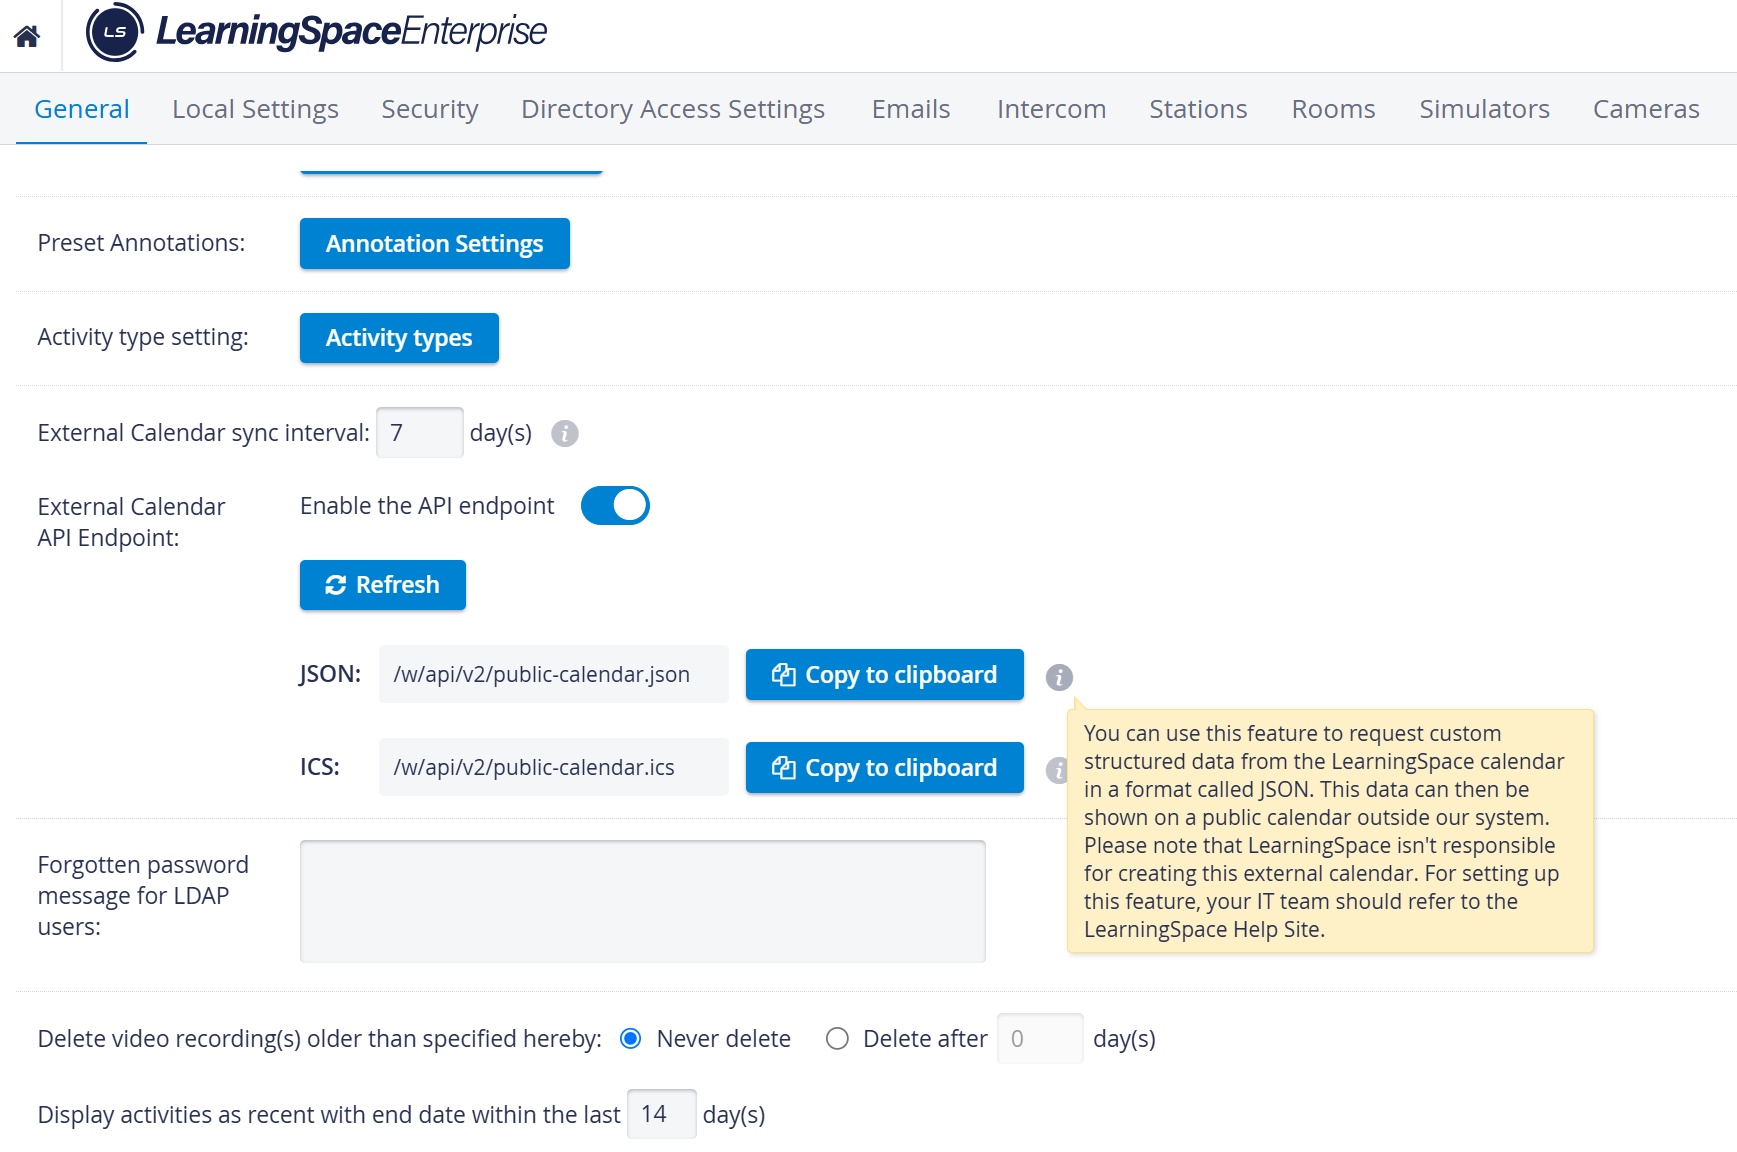
Task: Click the recent activities days field
Action: coord(662,1114)
